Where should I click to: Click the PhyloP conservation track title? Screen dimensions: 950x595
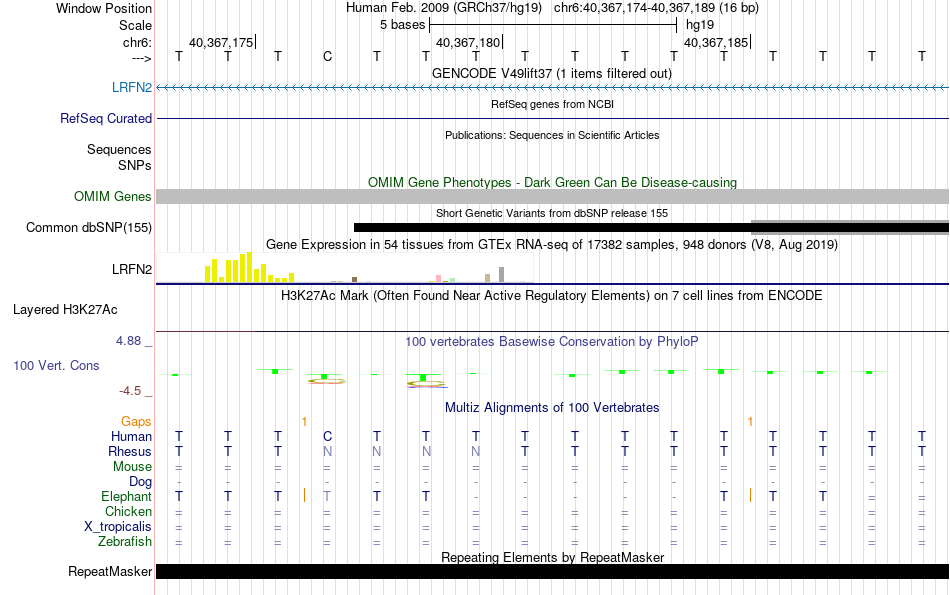click(x=551, y=342)
